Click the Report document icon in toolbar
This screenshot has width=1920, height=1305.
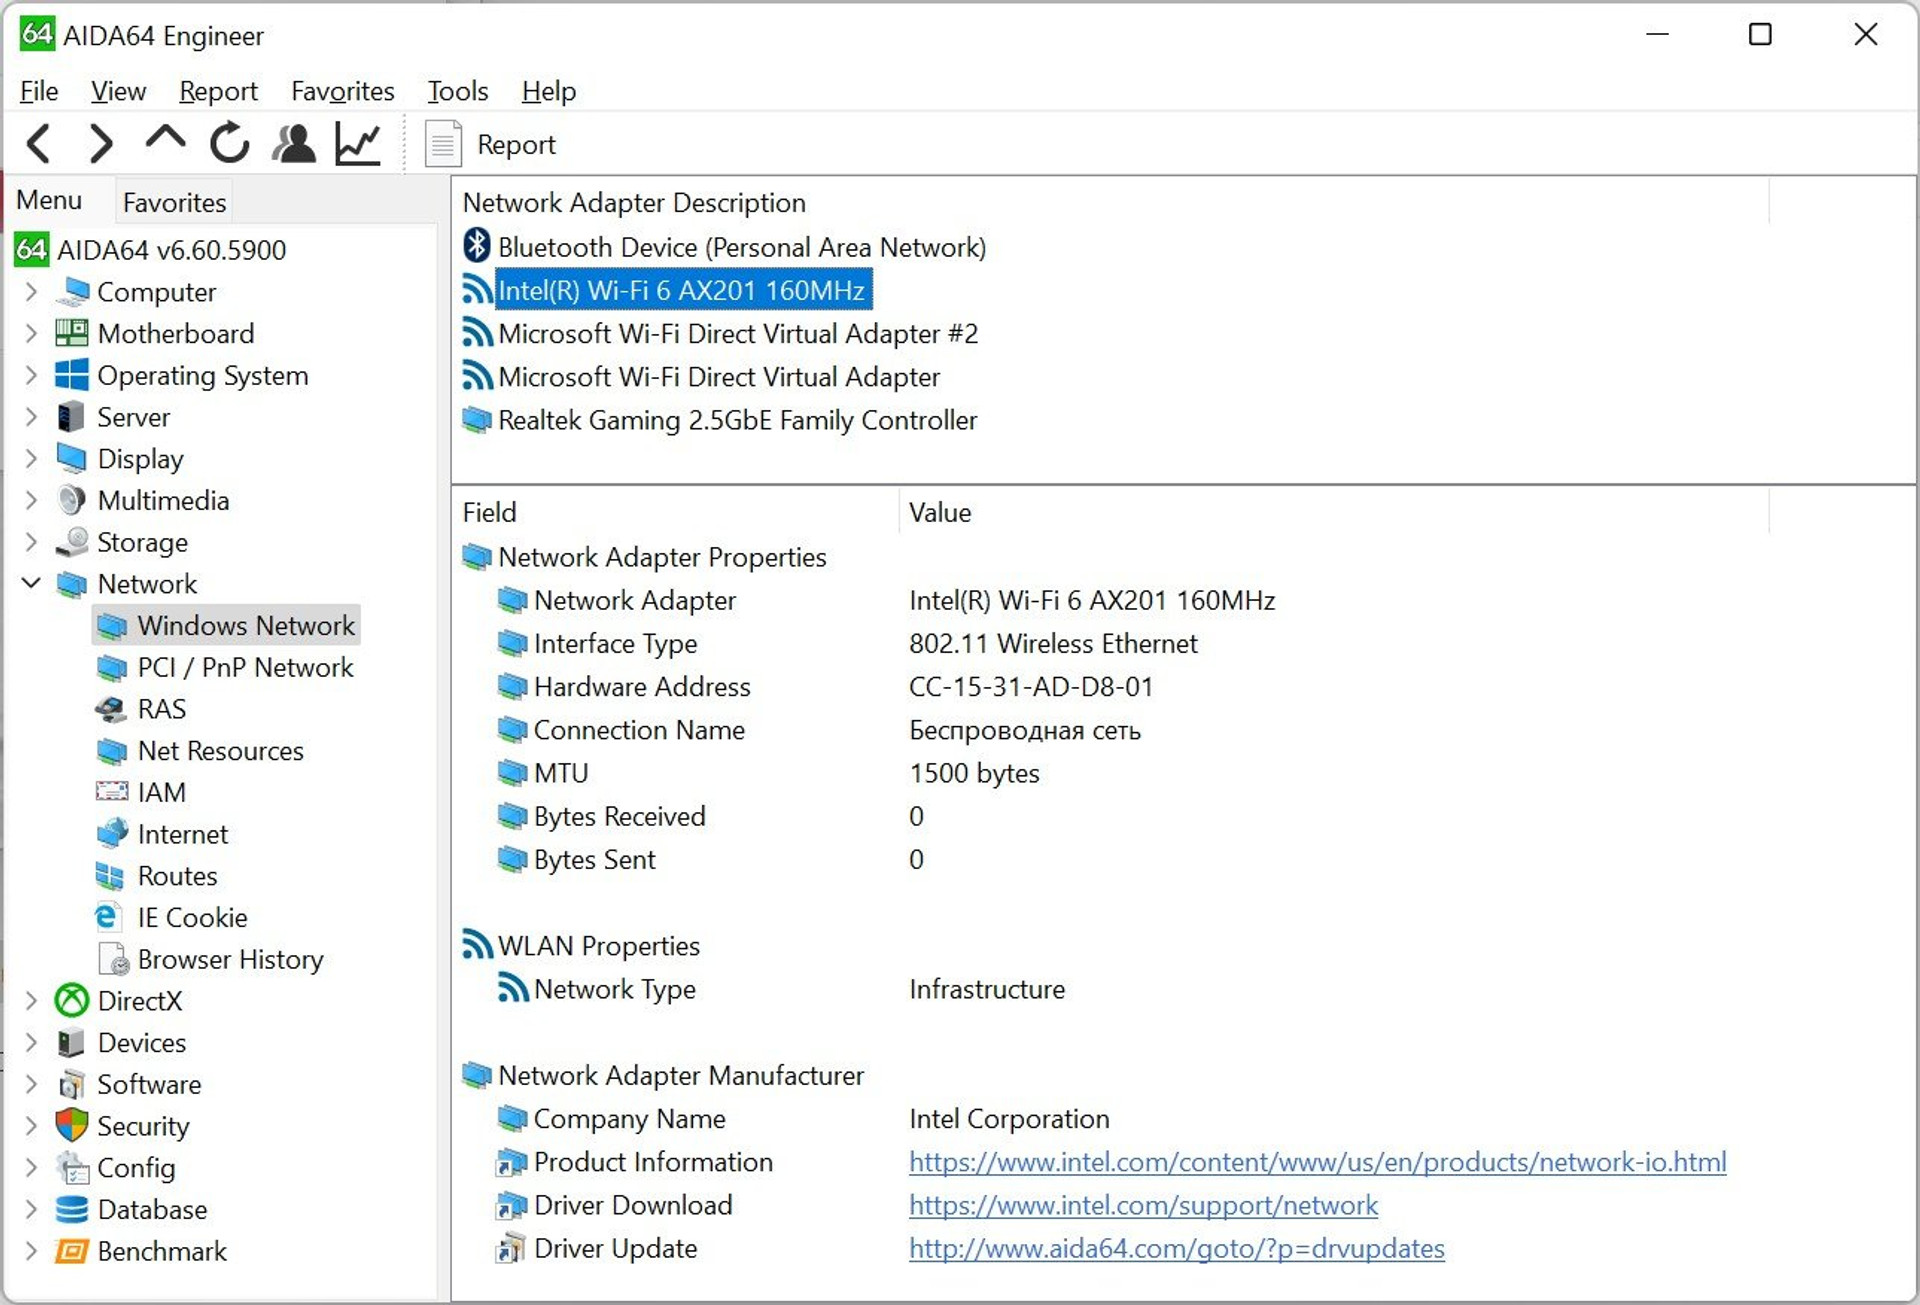coord(443,144)
